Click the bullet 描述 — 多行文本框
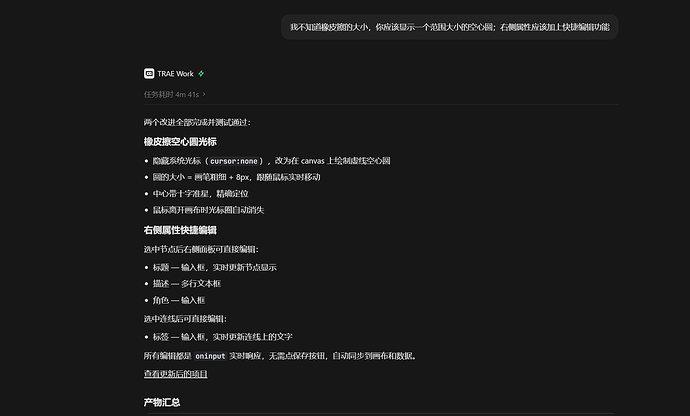Screen dimensions: 690x416 pyautogui.click(x=187, y=283)
